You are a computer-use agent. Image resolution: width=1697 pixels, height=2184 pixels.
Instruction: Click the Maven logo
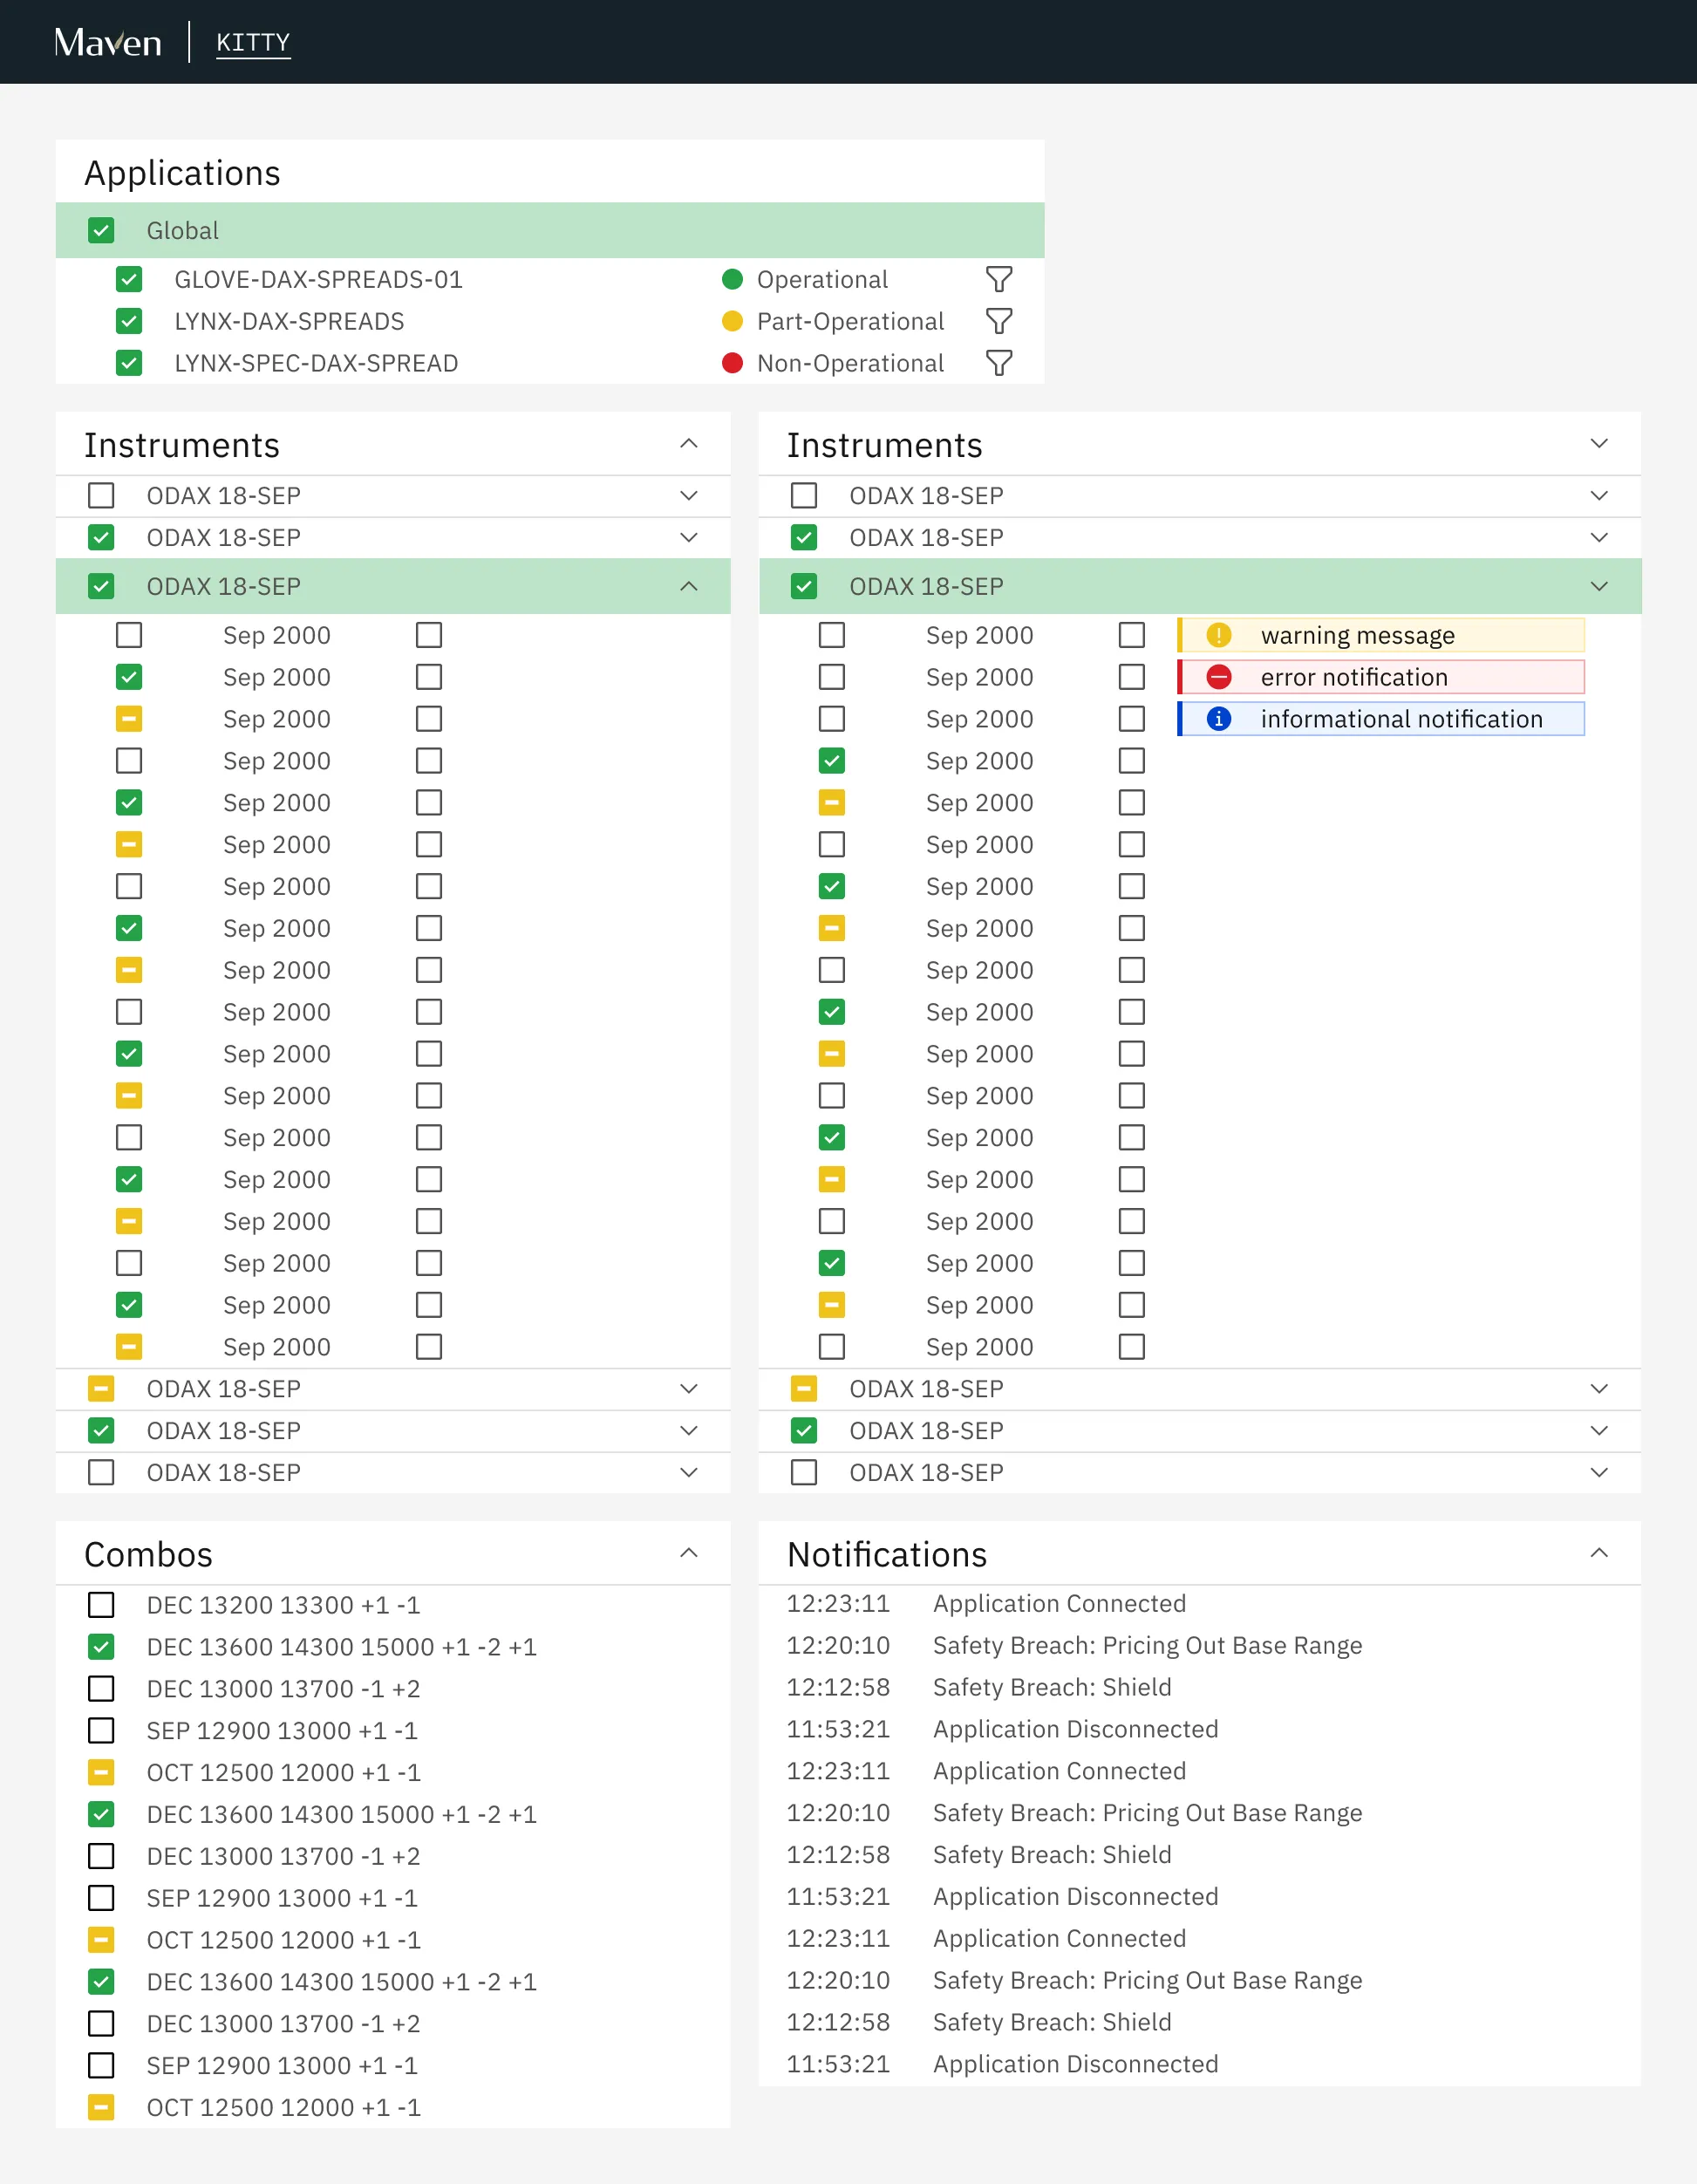(x=108, y=42)
